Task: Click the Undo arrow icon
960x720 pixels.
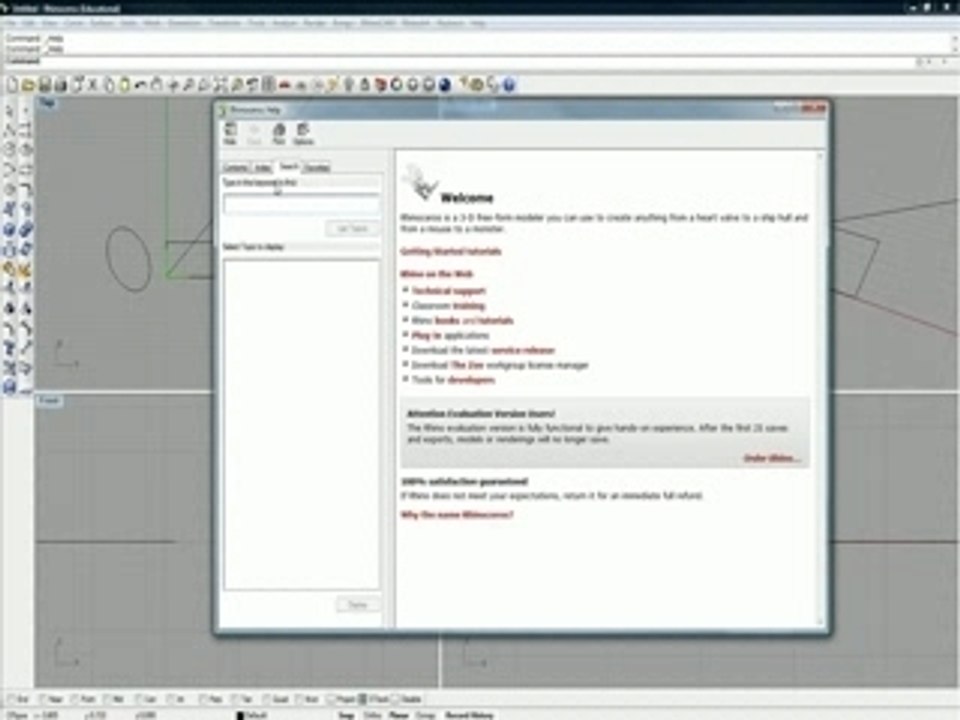Action: (140, 84)
